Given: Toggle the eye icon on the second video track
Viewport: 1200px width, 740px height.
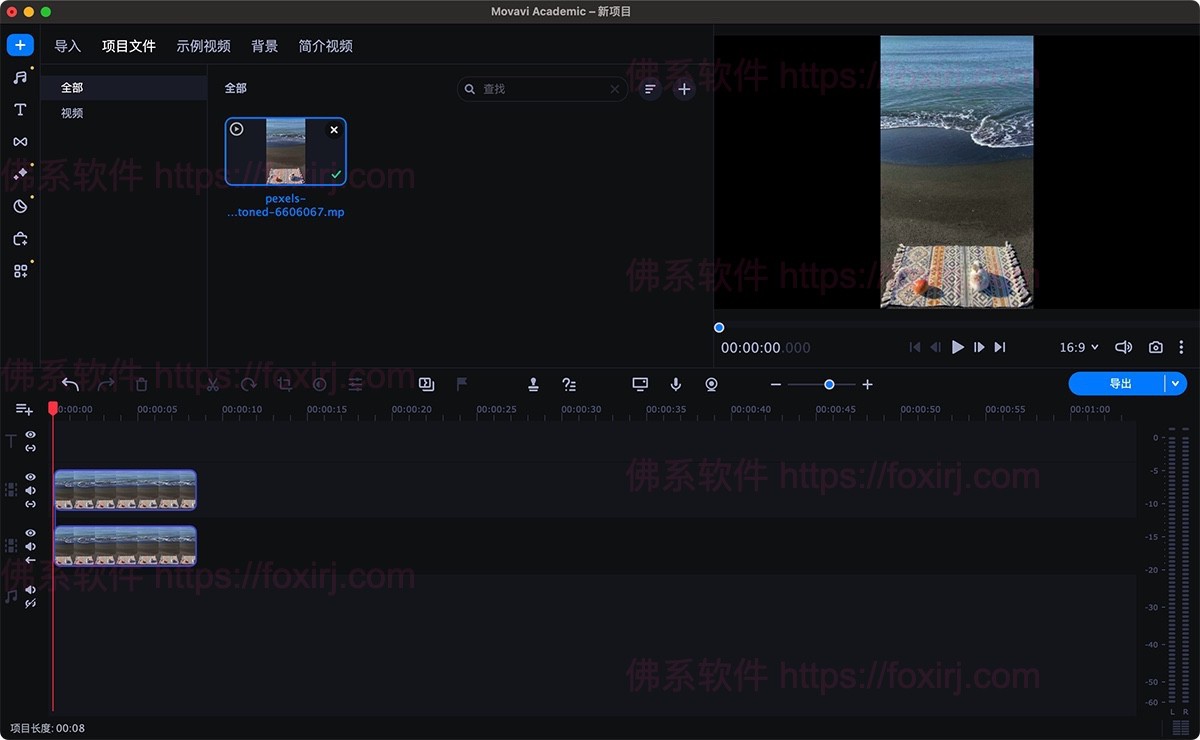Looking at the screenshot, I should pos(29,532).
